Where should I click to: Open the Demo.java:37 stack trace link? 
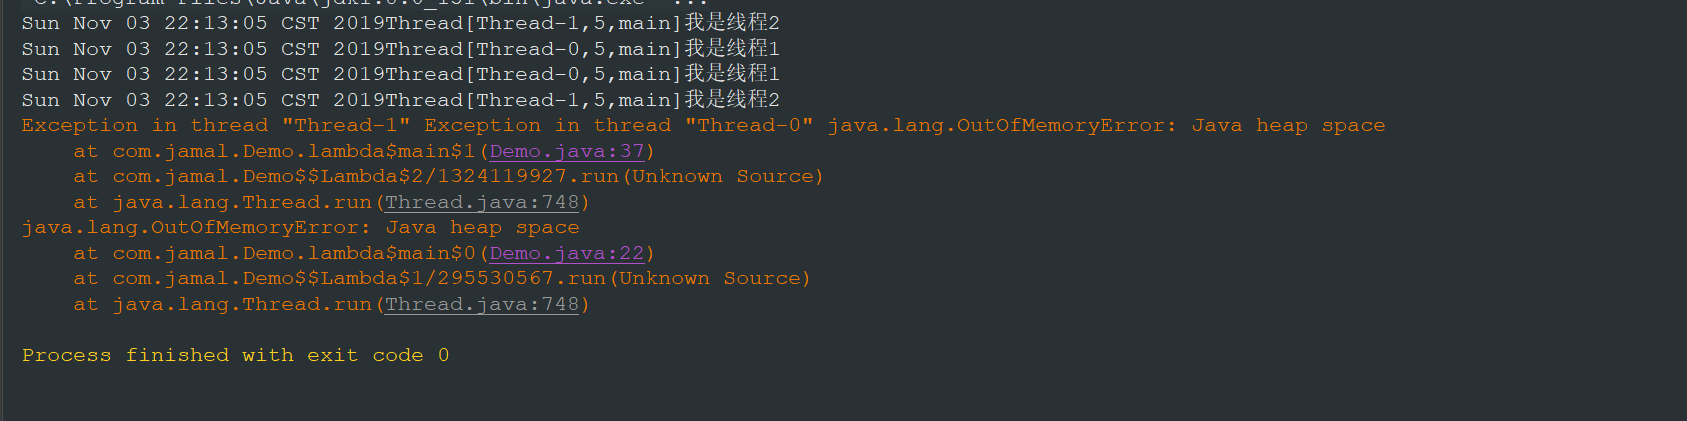tap(567, 151)
